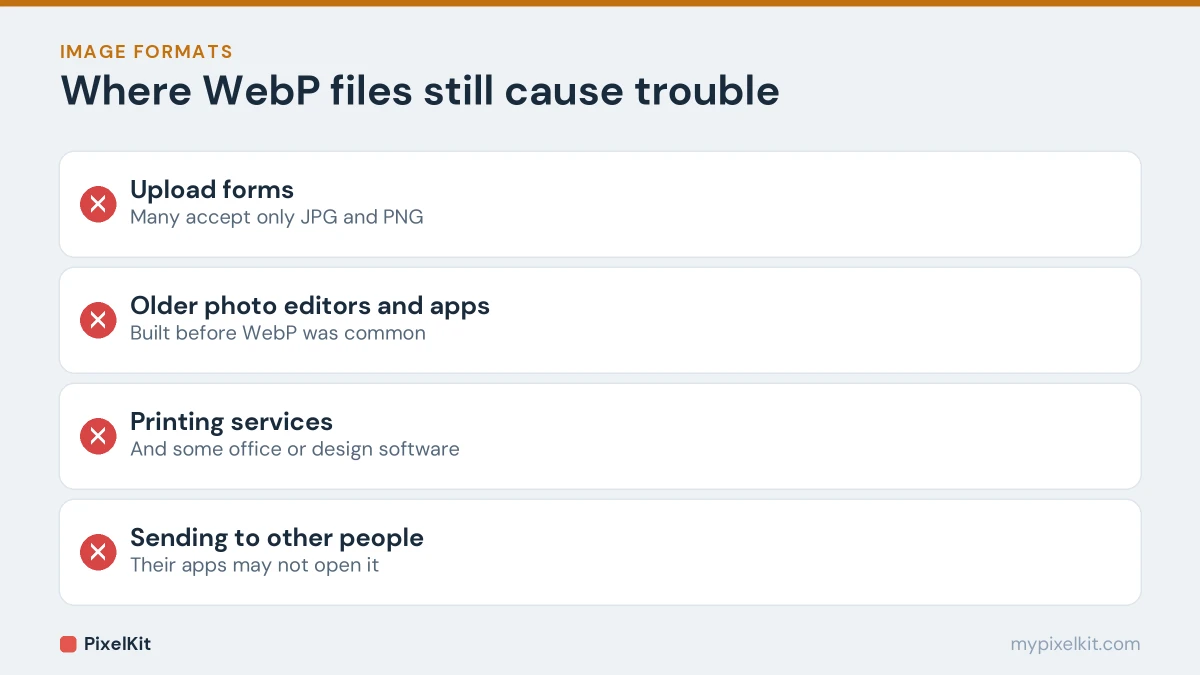The image size is (1200, 675).
Task: Click the red X icon beside Upload forms
Action: tap(98, 204)
